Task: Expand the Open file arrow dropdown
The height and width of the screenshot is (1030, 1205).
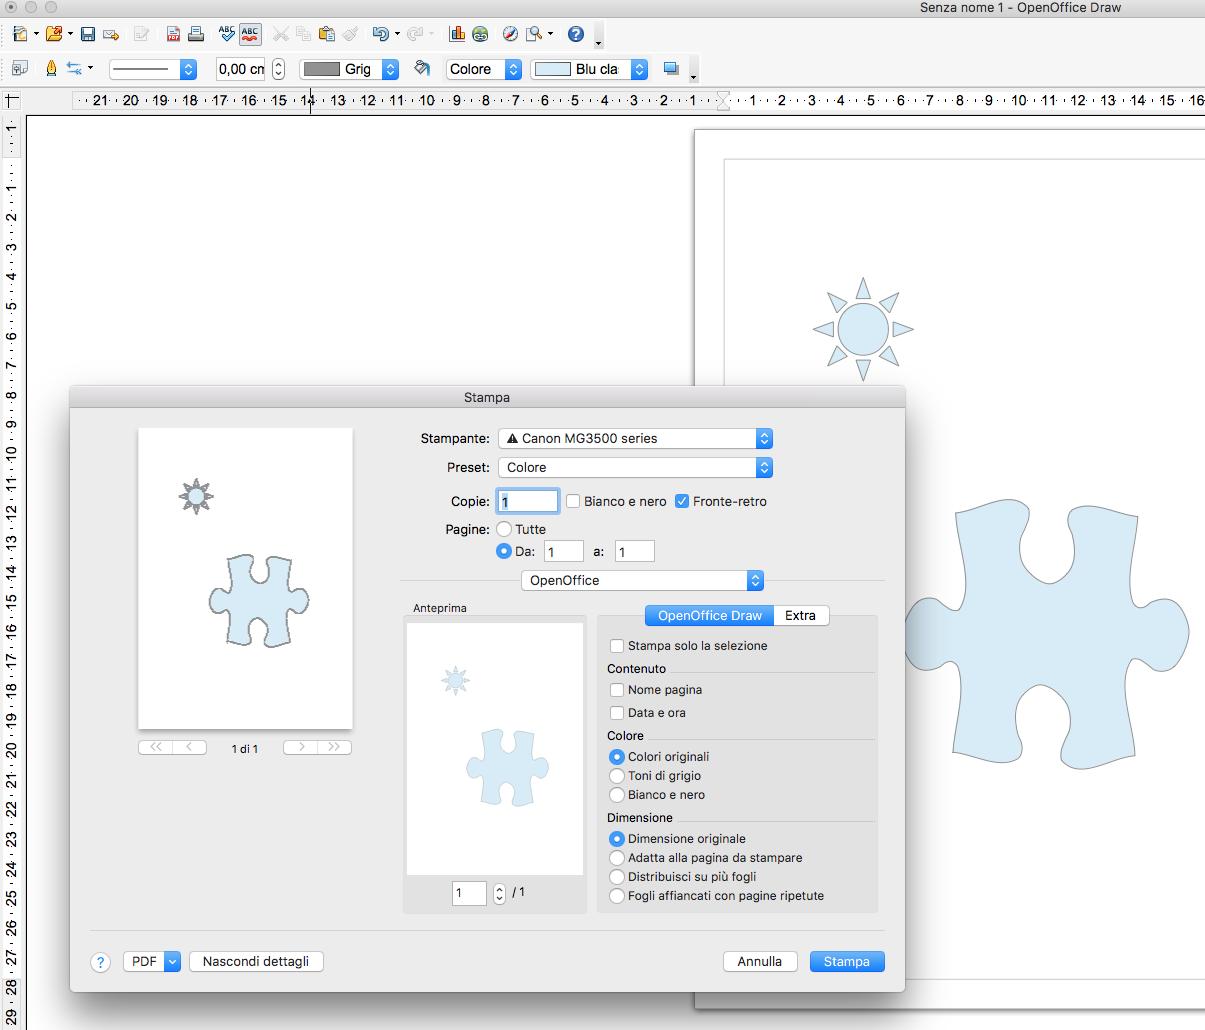Action: point(70,34)
